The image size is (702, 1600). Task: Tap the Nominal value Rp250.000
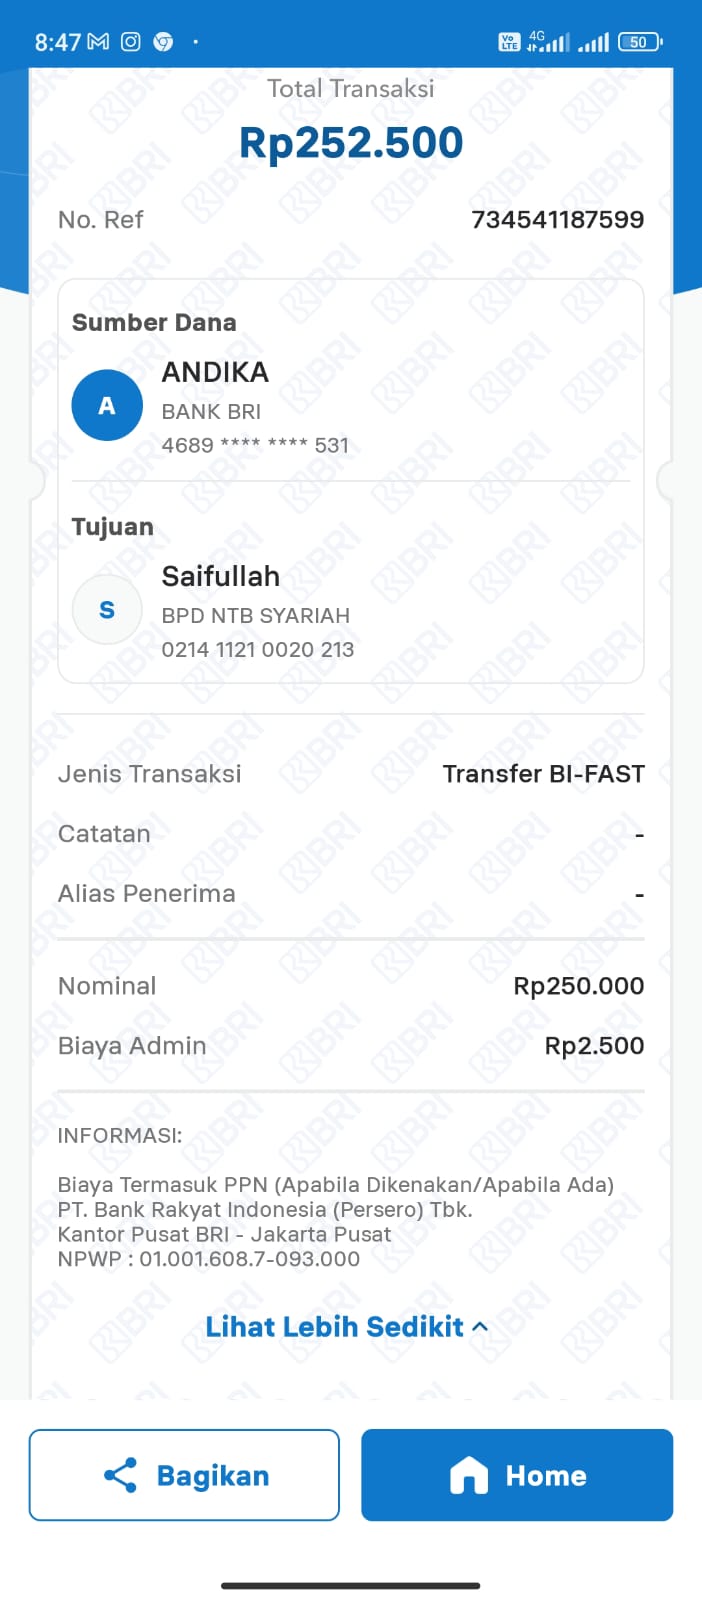click(x=578, y=986)
